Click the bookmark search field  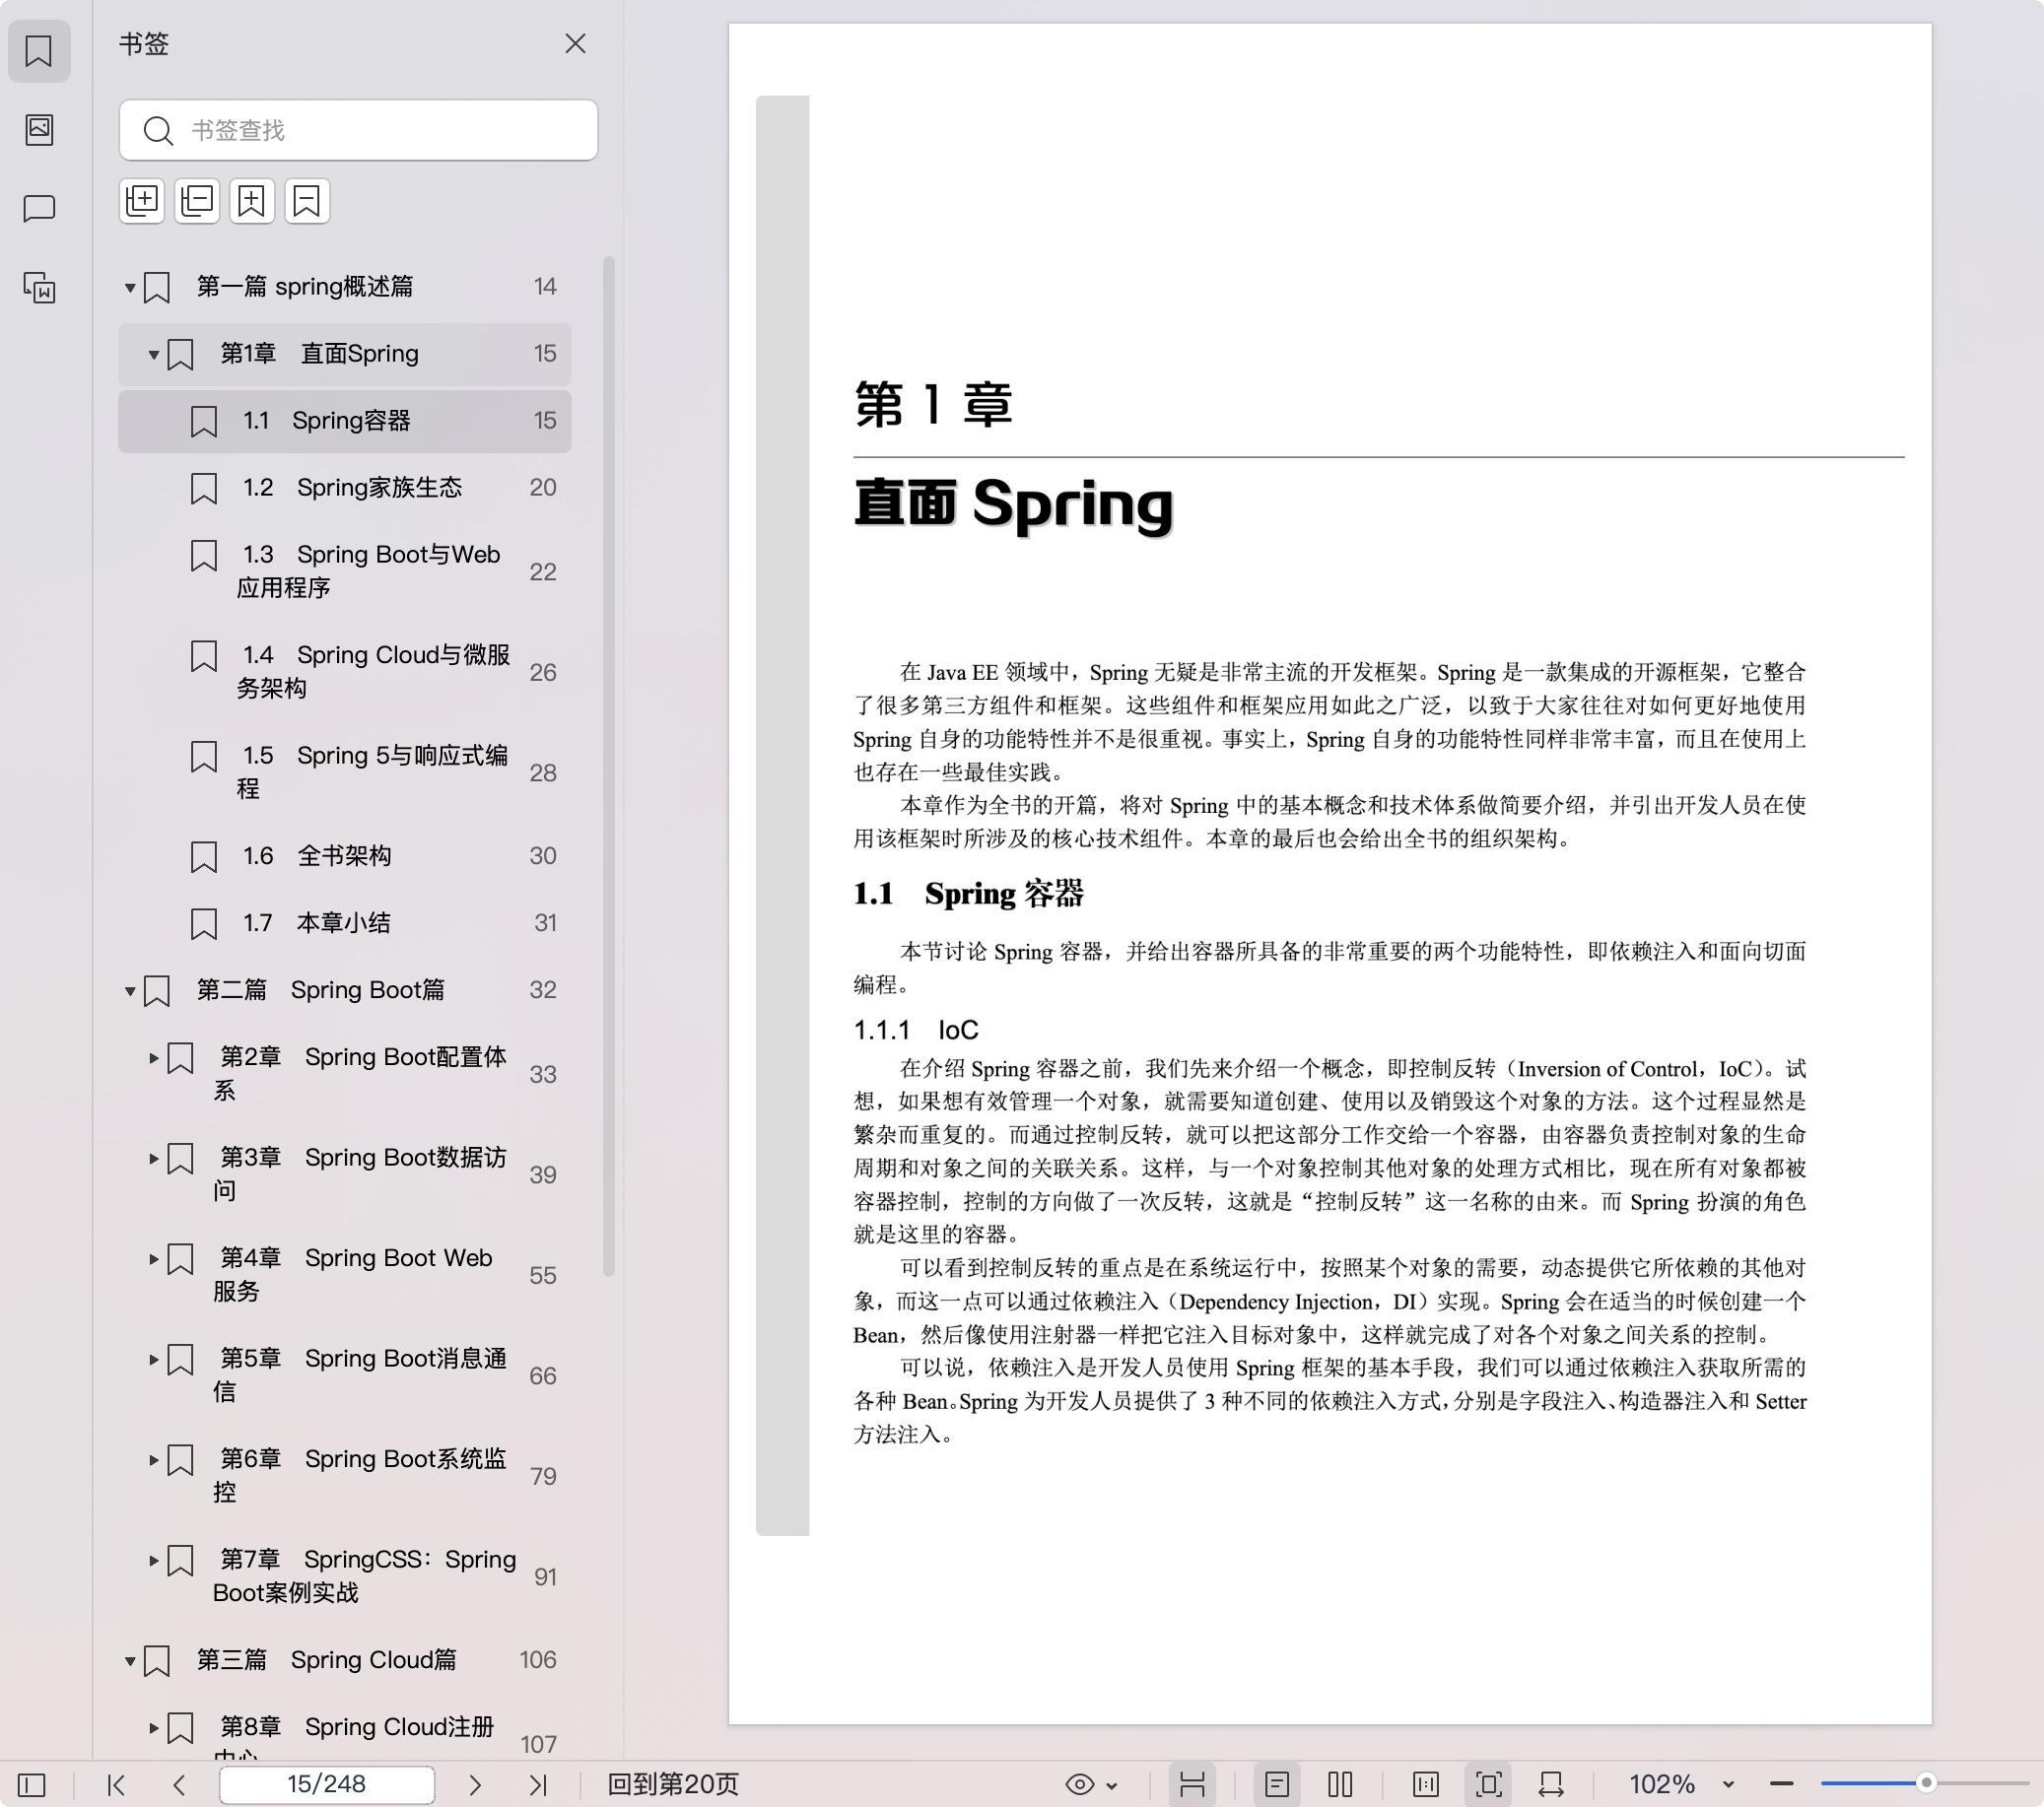(x=358, y=130)
